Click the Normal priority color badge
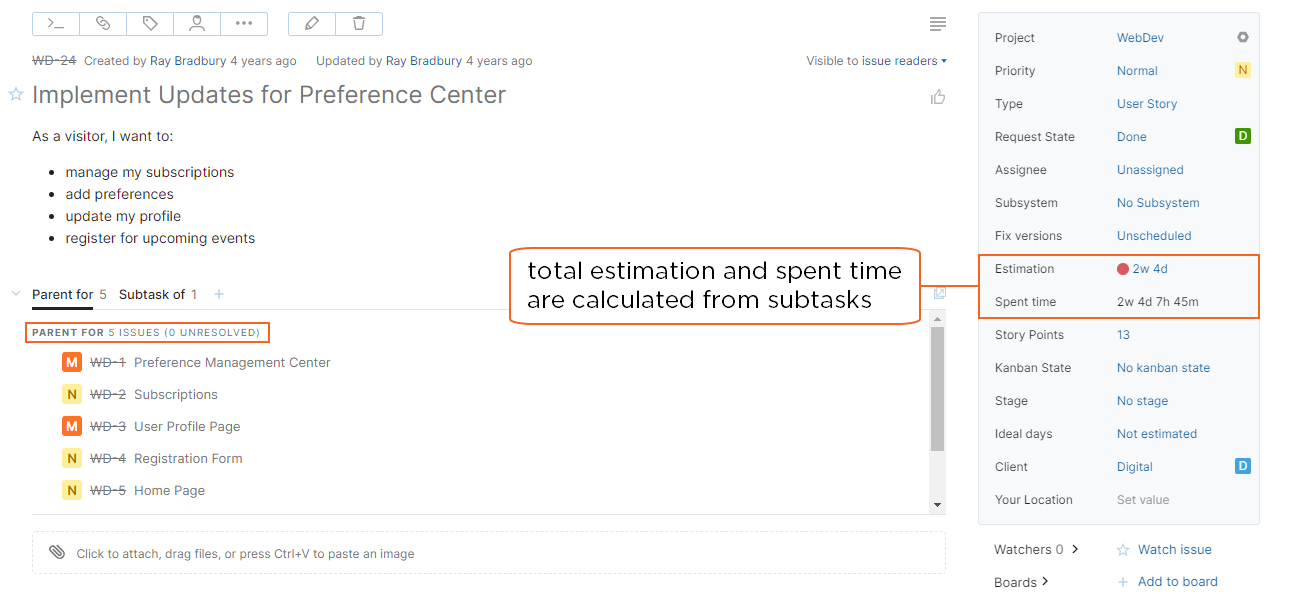1291x602 pixels. tap(1242, 70)
